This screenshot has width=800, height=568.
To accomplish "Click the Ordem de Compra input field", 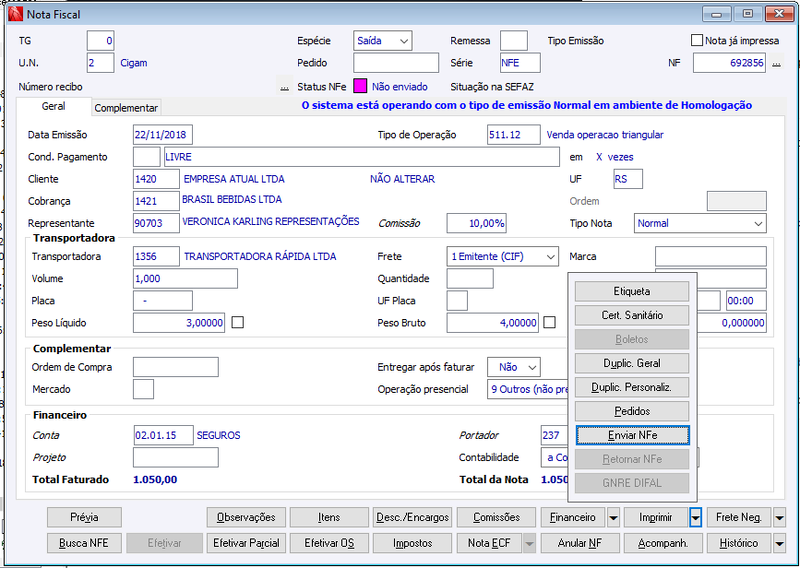I will [176, 367].
